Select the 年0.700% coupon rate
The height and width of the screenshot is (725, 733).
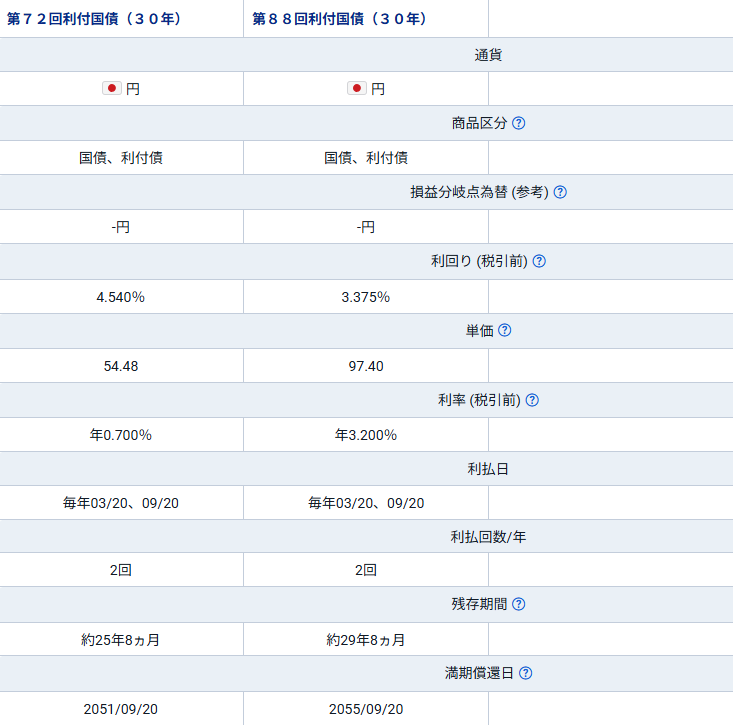pyautogui.click(x=121, y=435)
